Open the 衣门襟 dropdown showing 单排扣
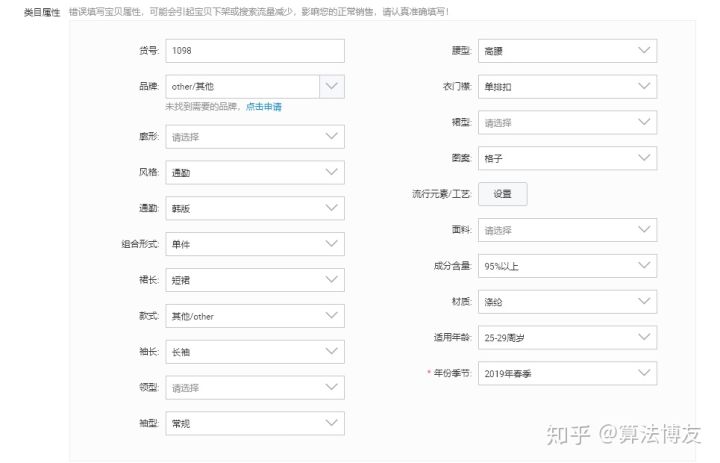 (567, 87)
